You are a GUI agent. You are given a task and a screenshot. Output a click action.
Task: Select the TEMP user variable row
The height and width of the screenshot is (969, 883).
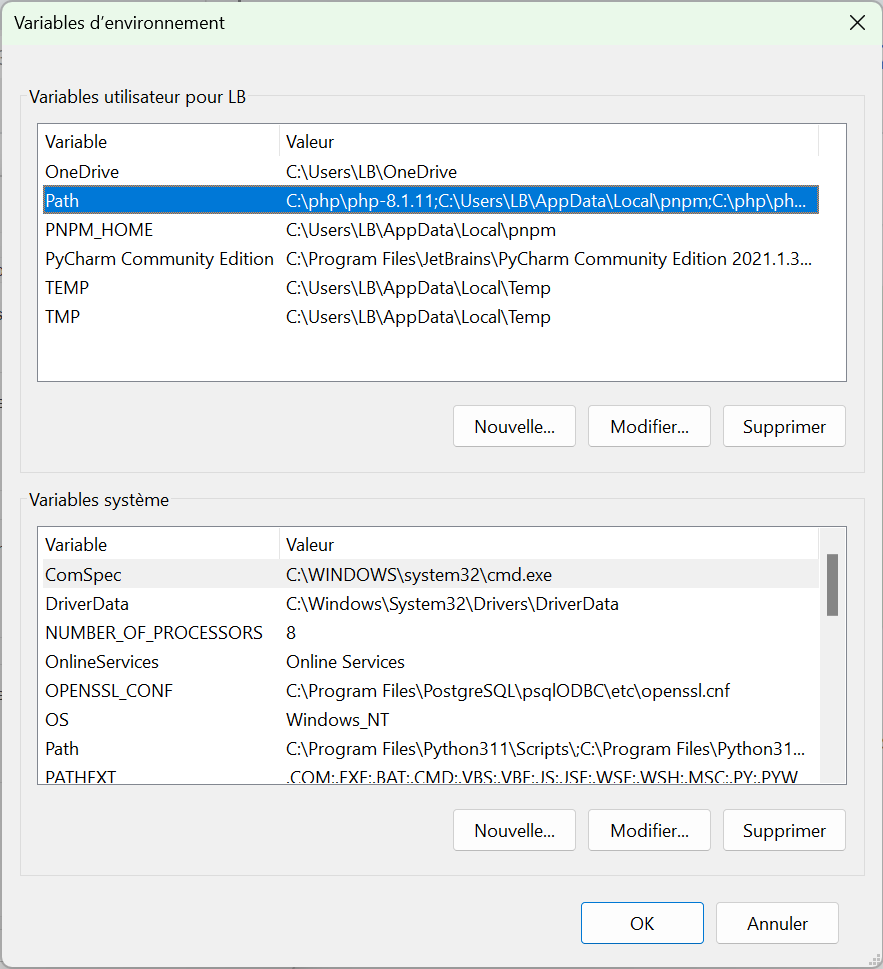(x=67, y=288)
